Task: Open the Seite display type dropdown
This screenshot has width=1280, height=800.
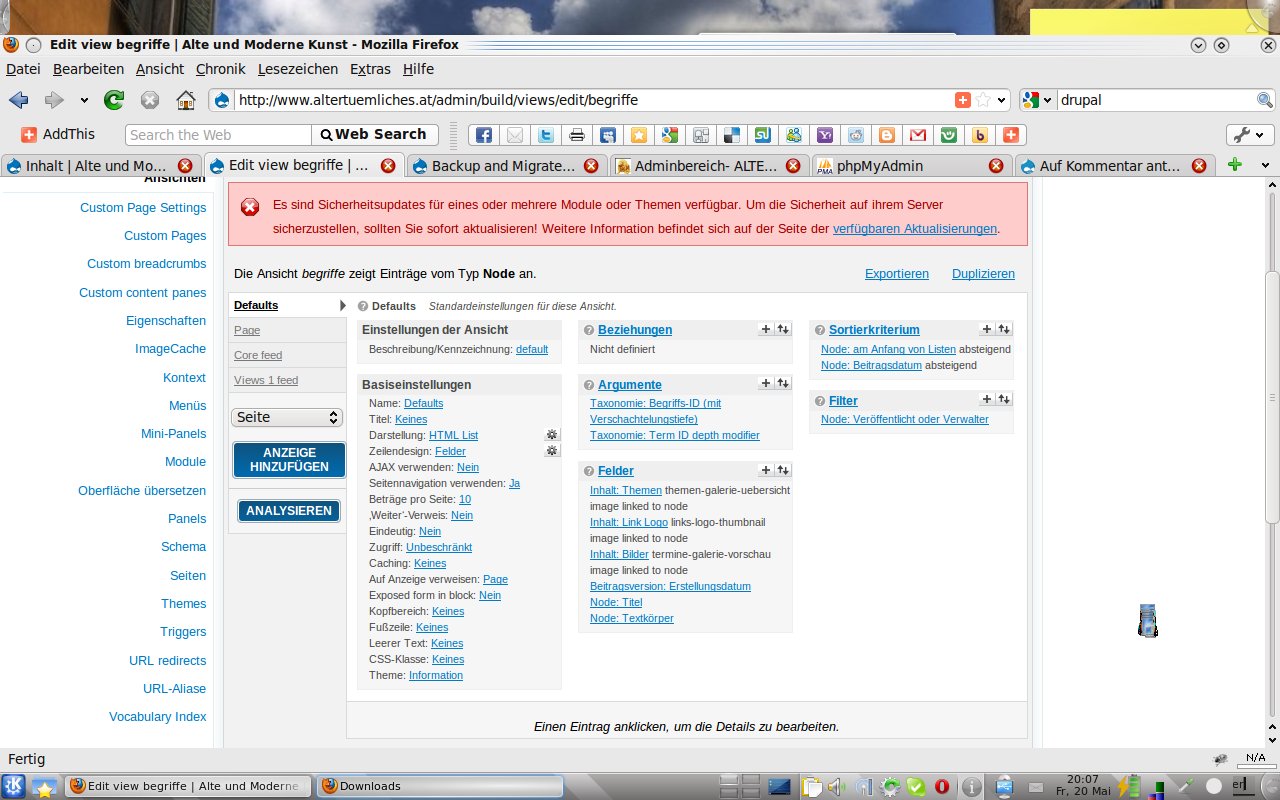Action: pyautogui.click(x=287, y=417)
